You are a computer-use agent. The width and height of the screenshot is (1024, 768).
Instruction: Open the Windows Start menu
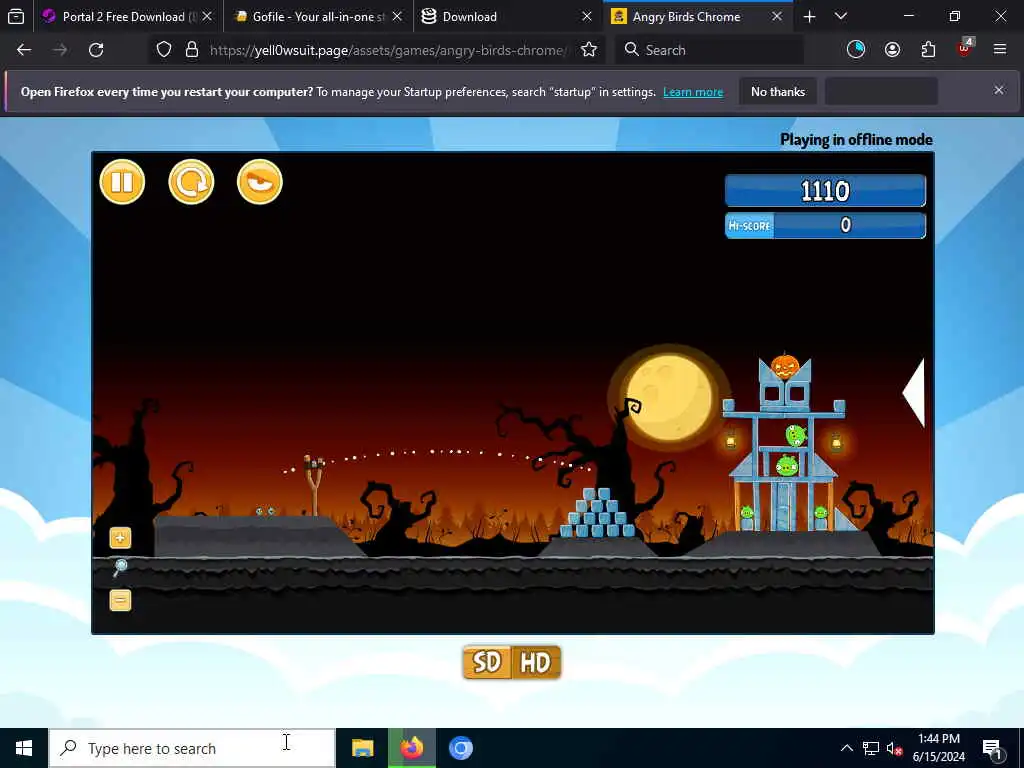(24, 748)
